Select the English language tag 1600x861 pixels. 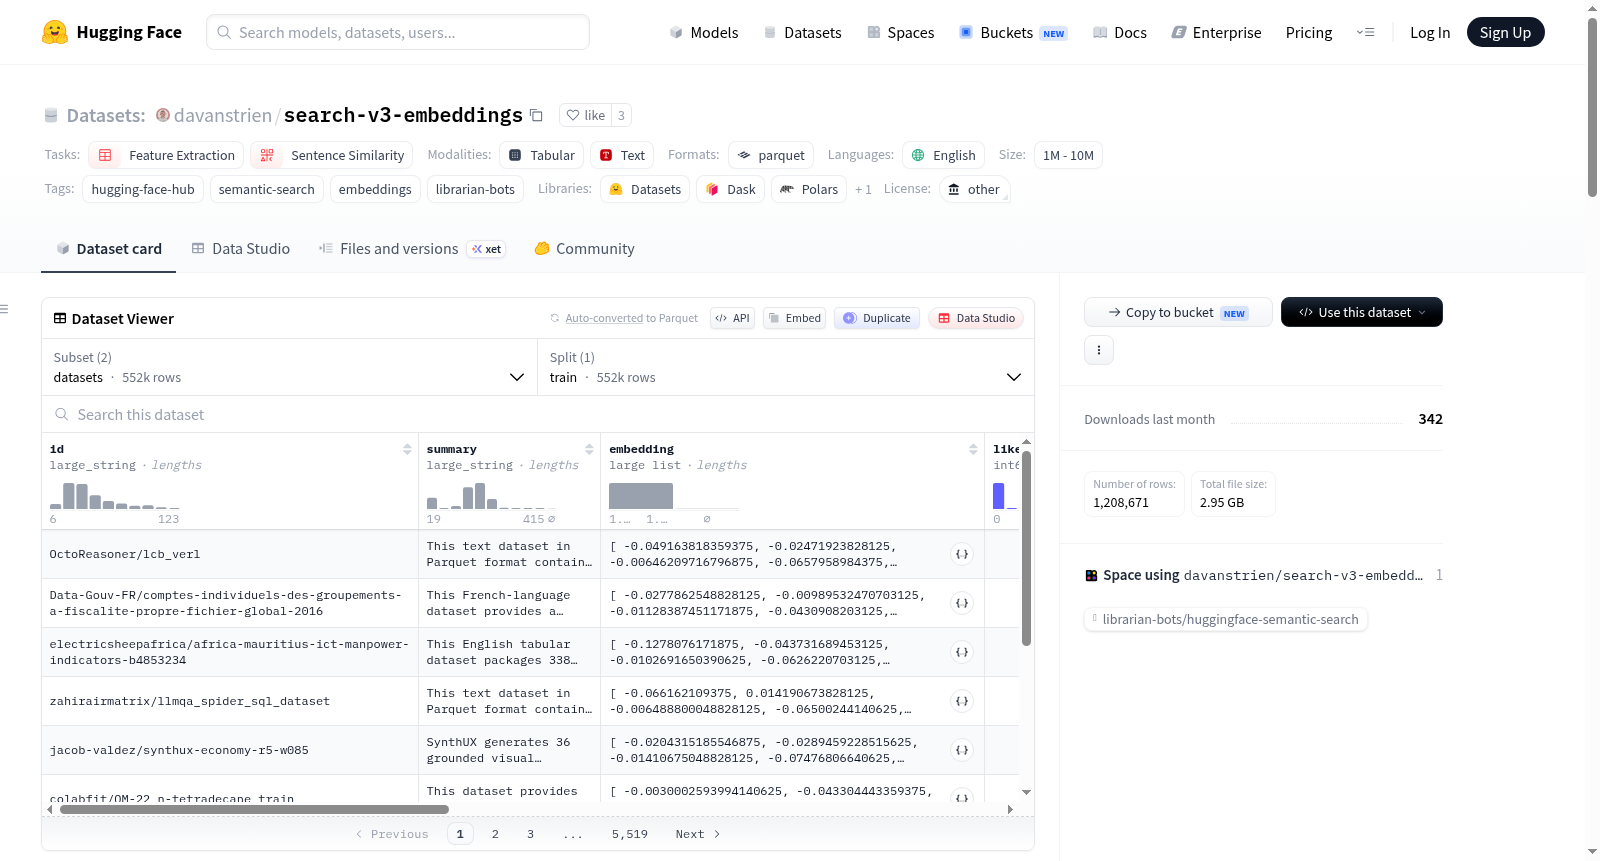(943, 155)
